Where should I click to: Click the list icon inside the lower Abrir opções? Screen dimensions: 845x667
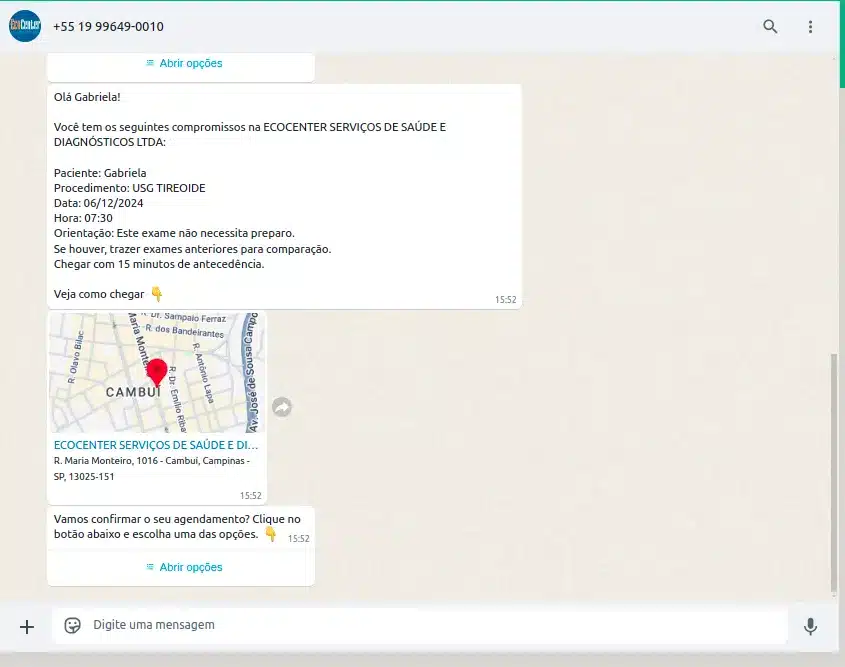[148, 567]
